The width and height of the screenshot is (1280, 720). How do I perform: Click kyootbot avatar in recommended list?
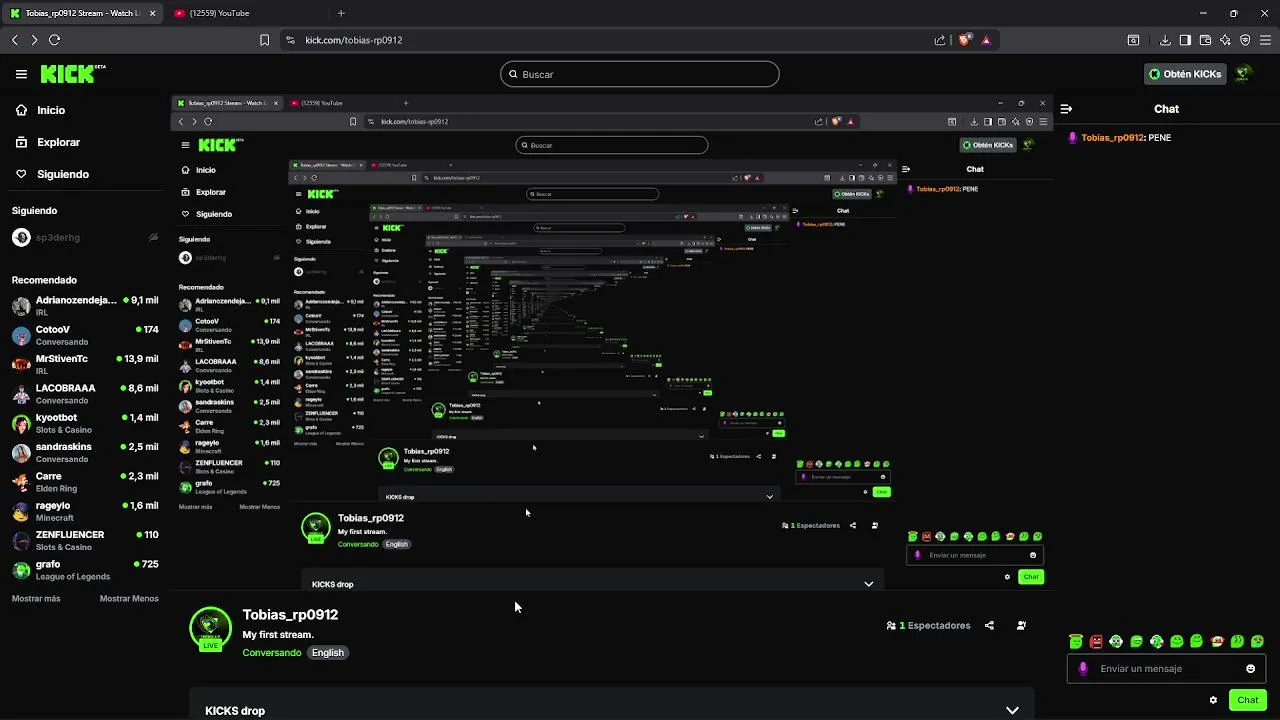click(21, 423)
